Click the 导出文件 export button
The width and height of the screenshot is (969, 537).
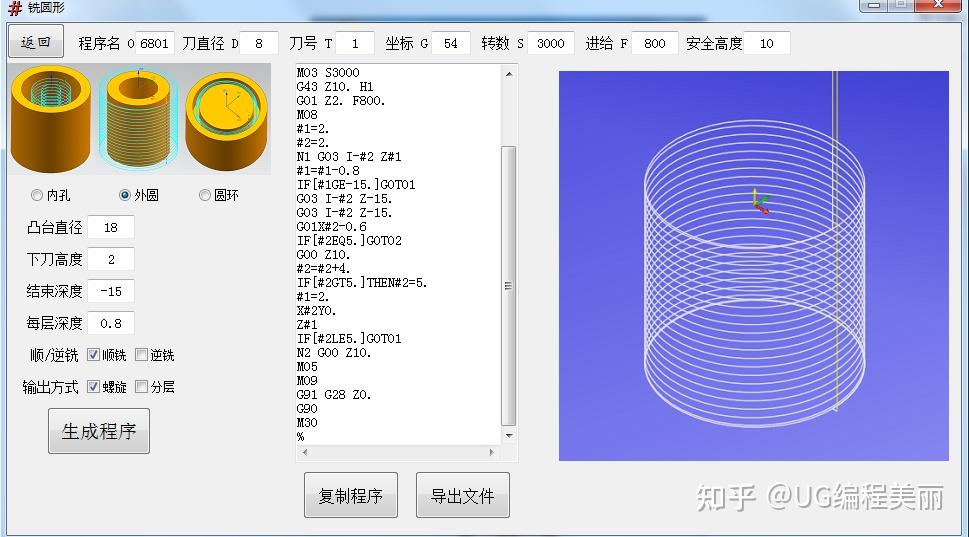click(462, 496)
